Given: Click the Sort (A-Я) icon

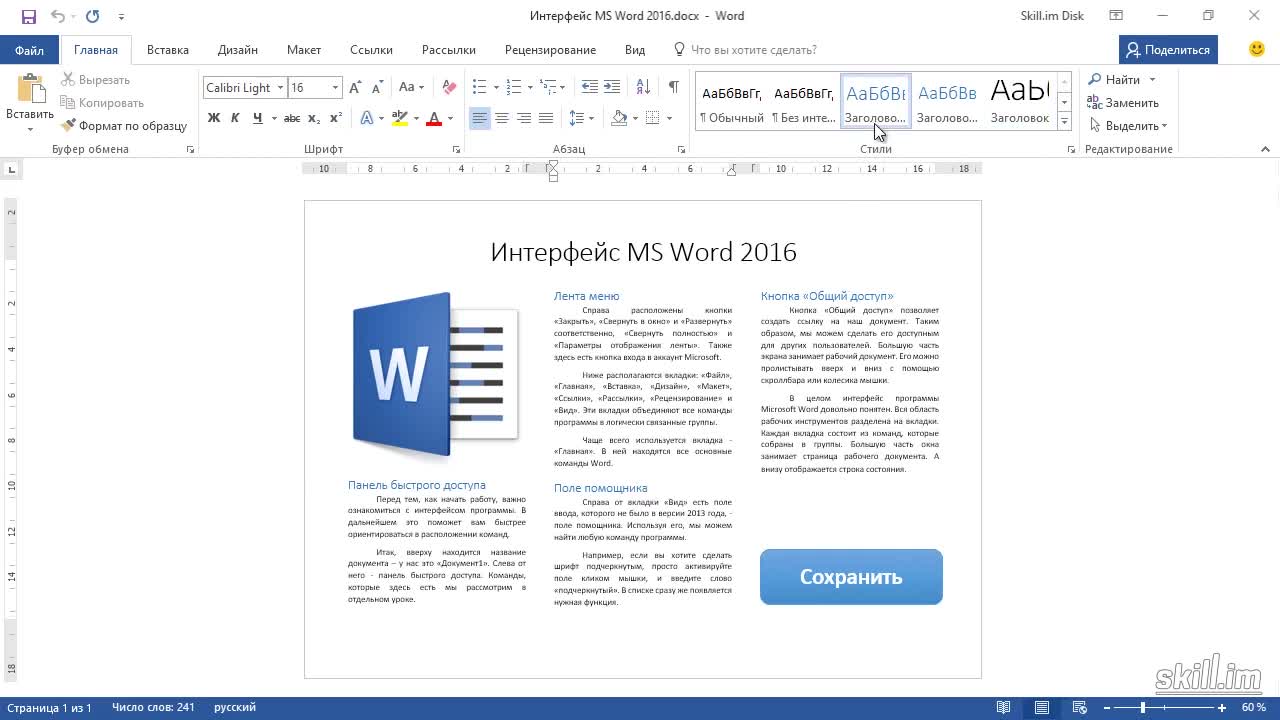Looking at the screenshot, I should pyautogui.click(x=644, y=88).
